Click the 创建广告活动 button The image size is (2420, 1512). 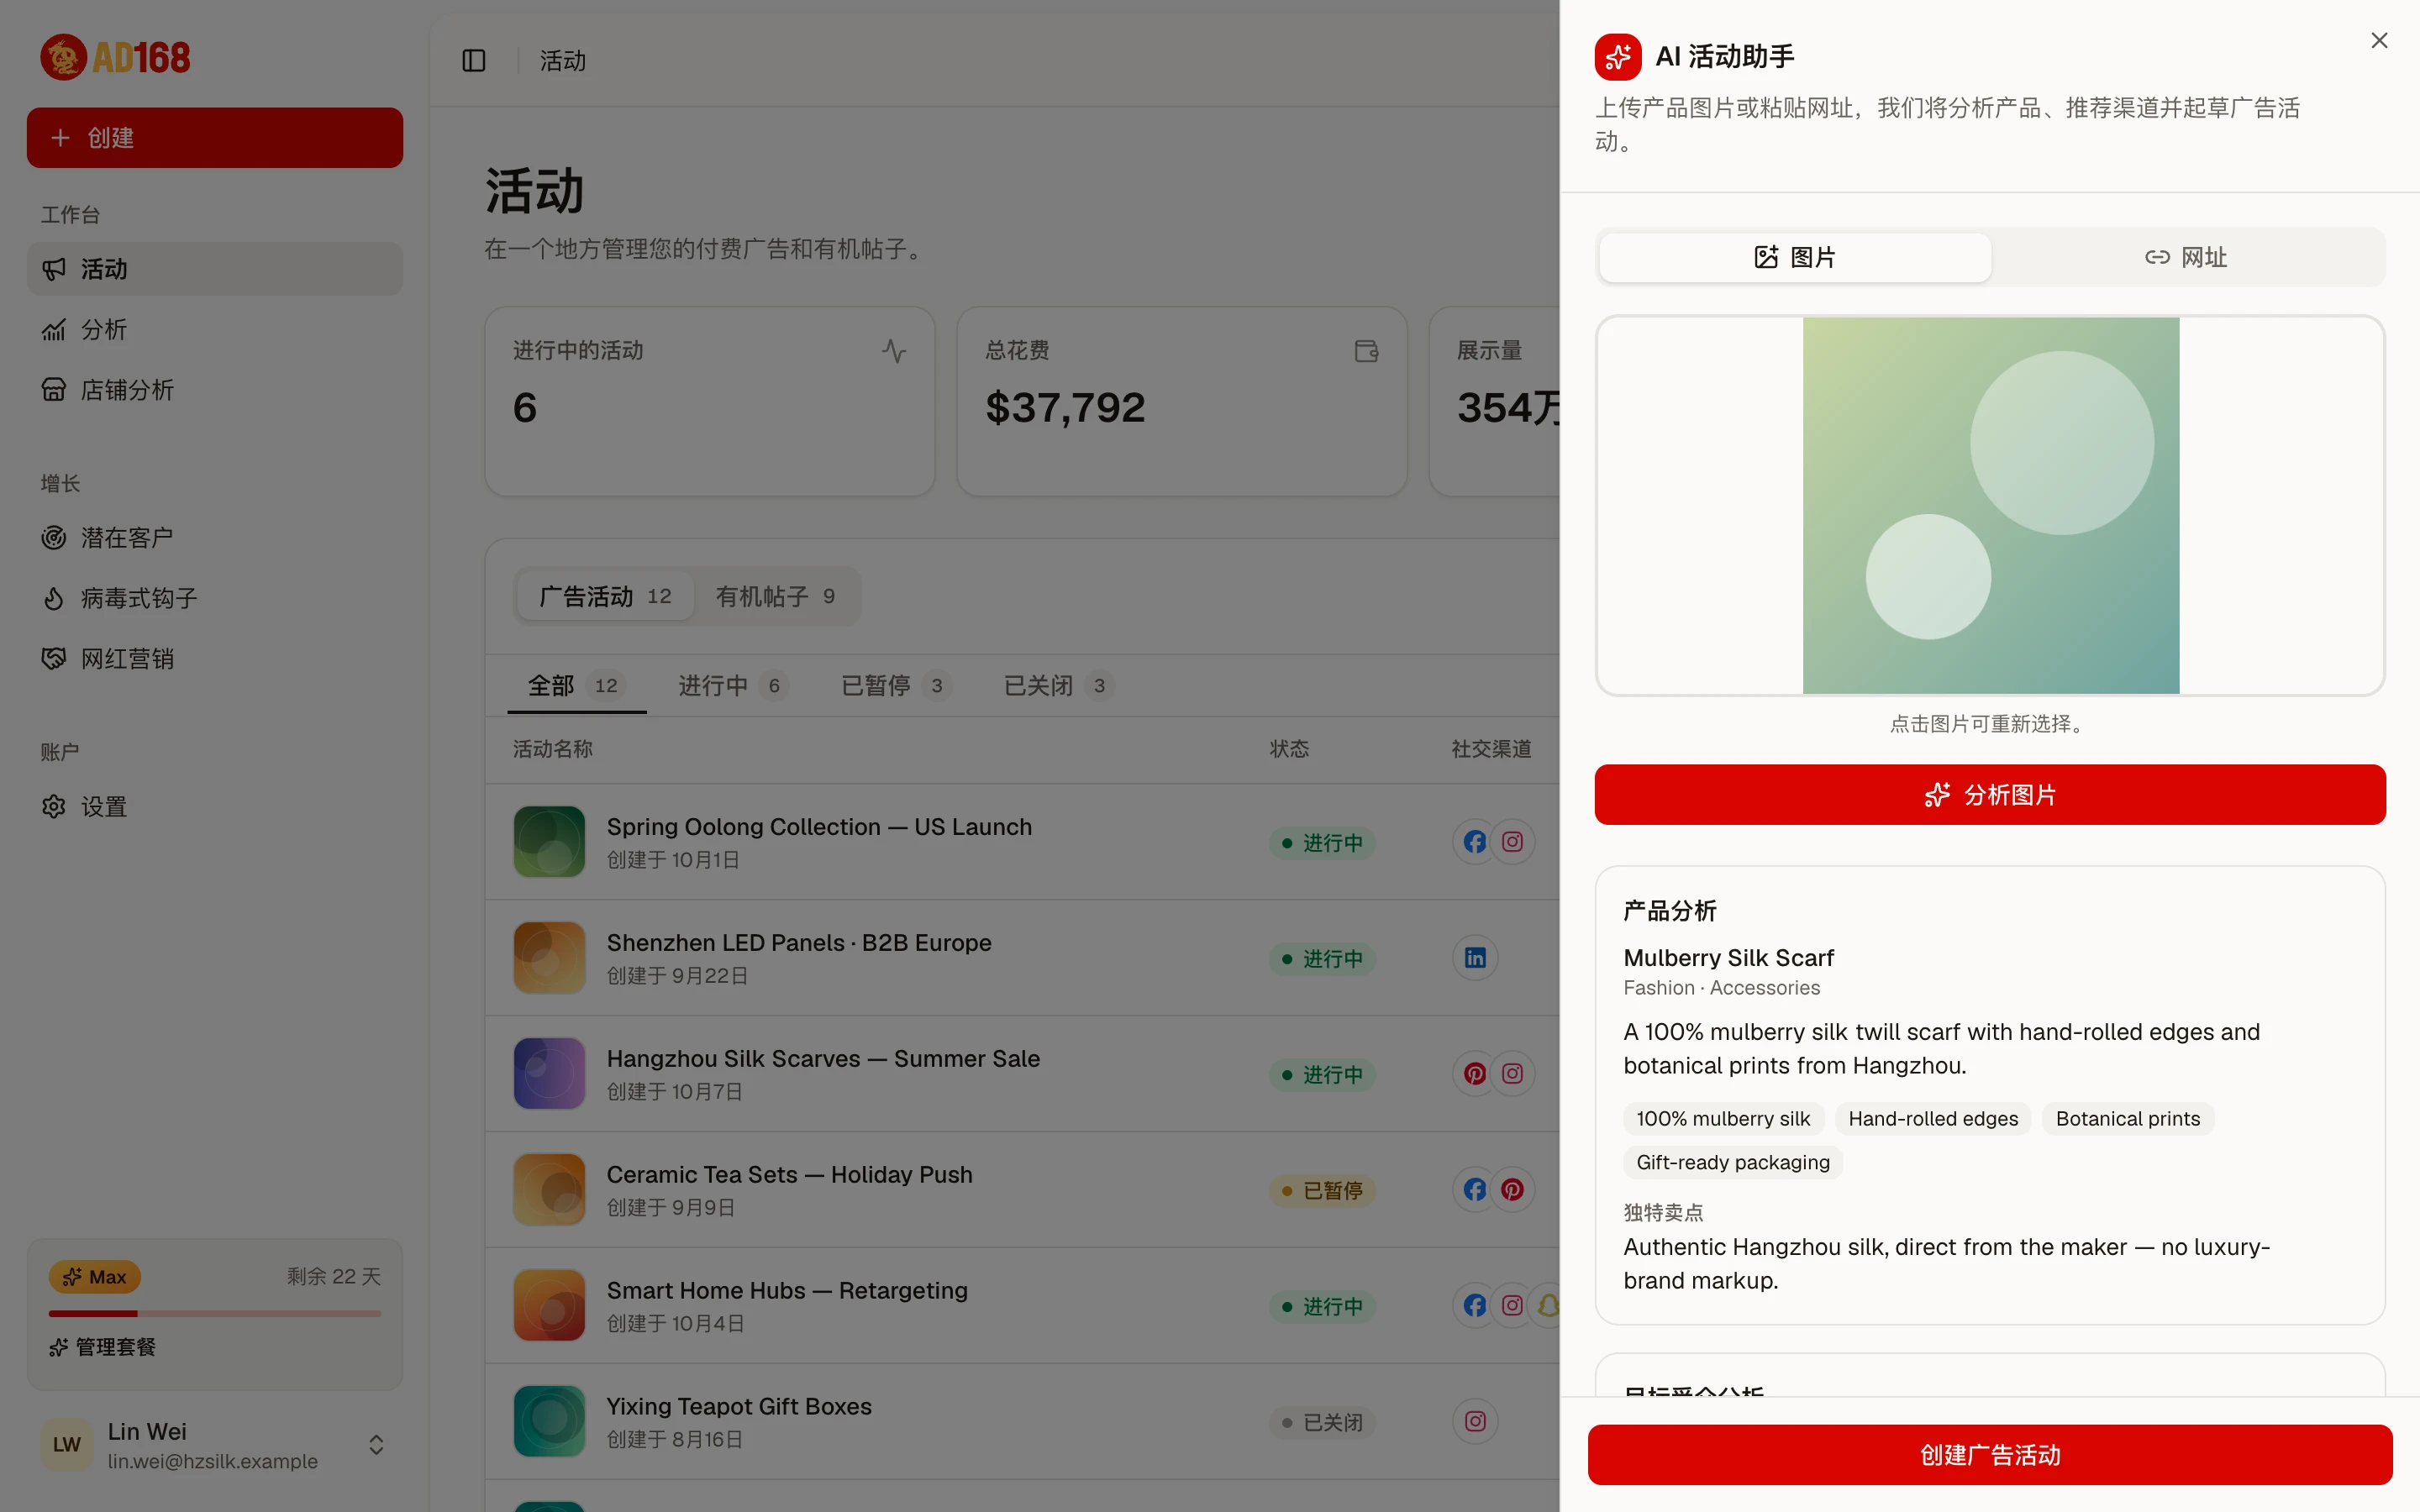(1990, 1455)
